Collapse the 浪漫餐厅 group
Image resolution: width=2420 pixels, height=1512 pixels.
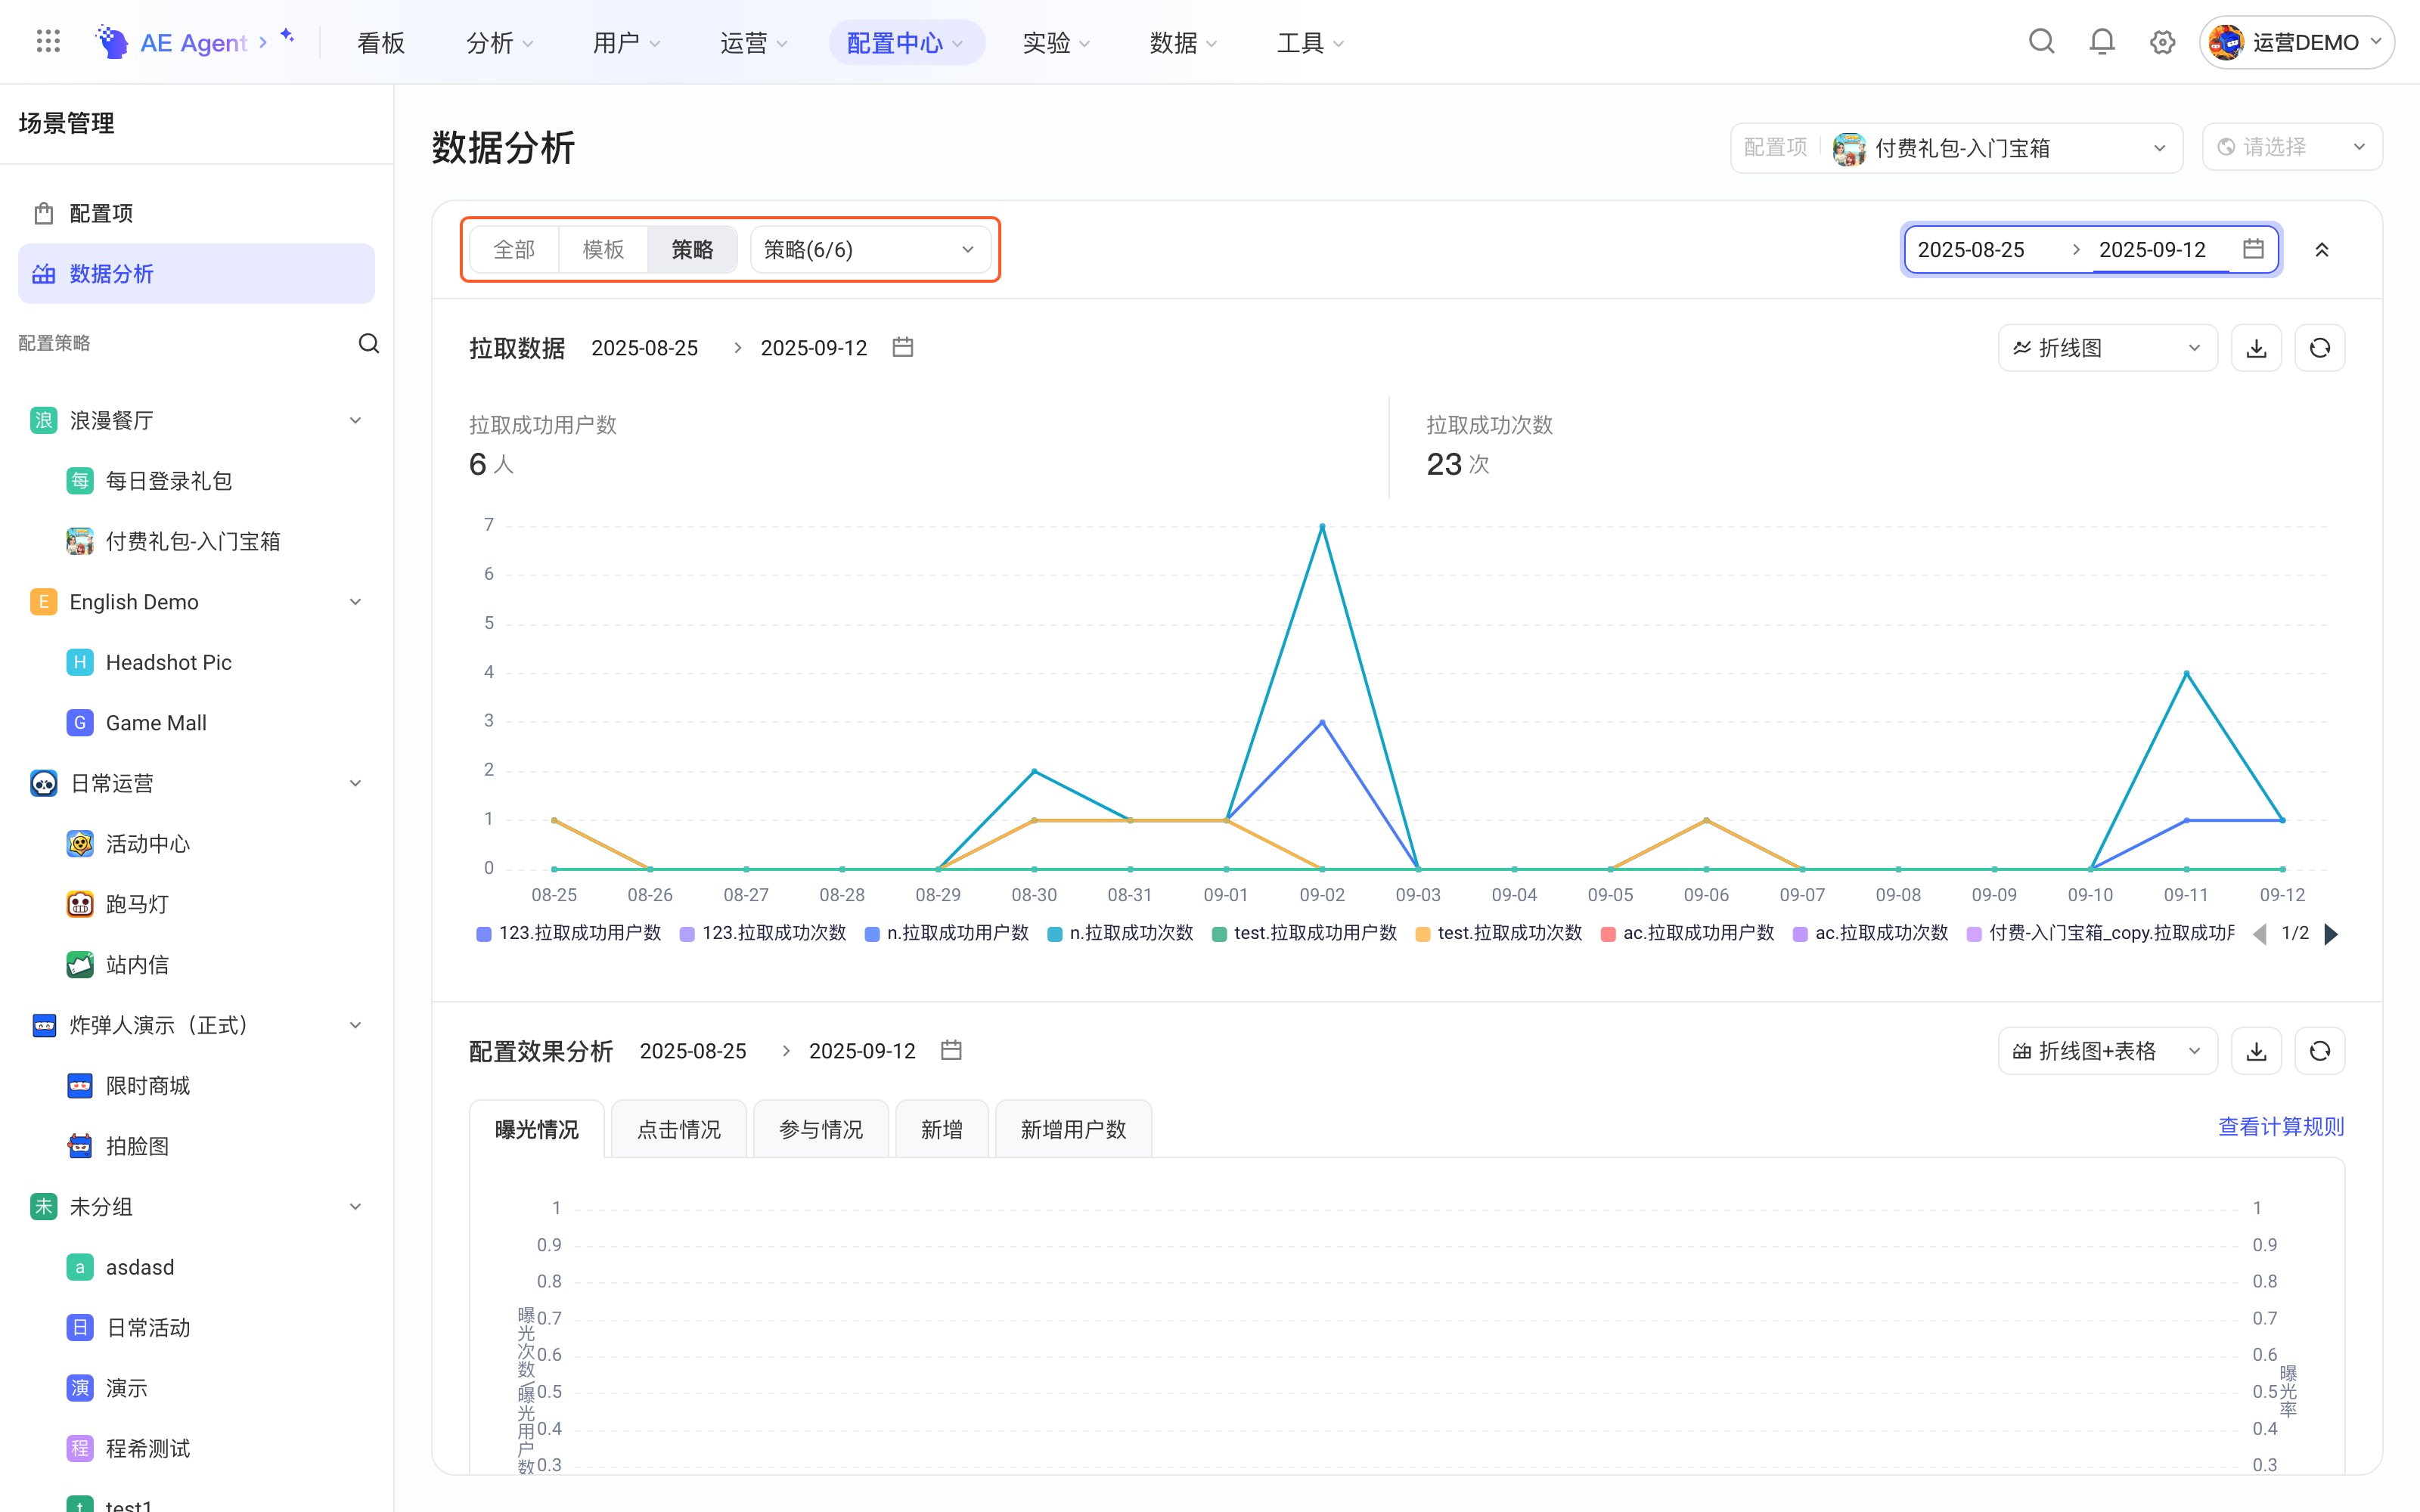(x=355, y=421)
